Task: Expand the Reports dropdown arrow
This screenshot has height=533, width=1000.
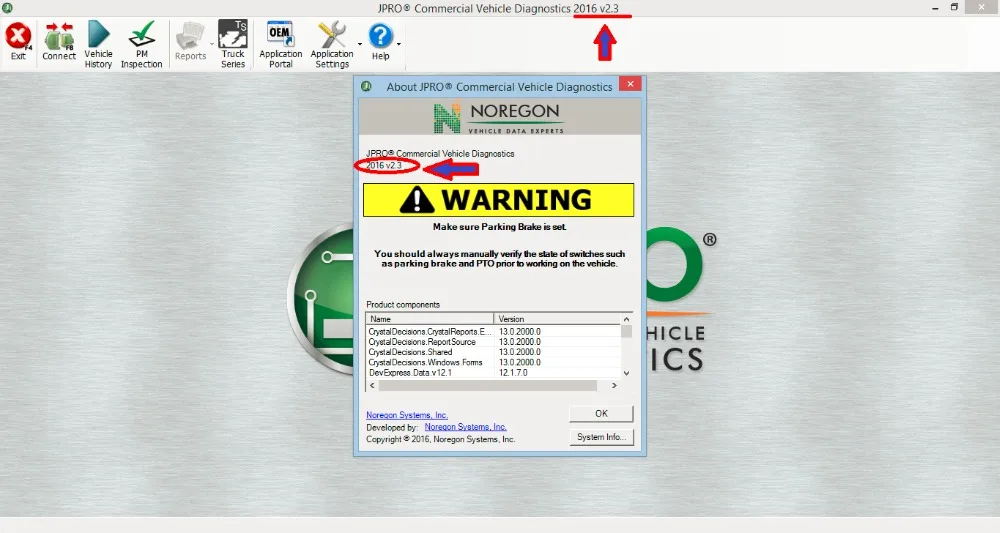Action: [x=212, y=44]
